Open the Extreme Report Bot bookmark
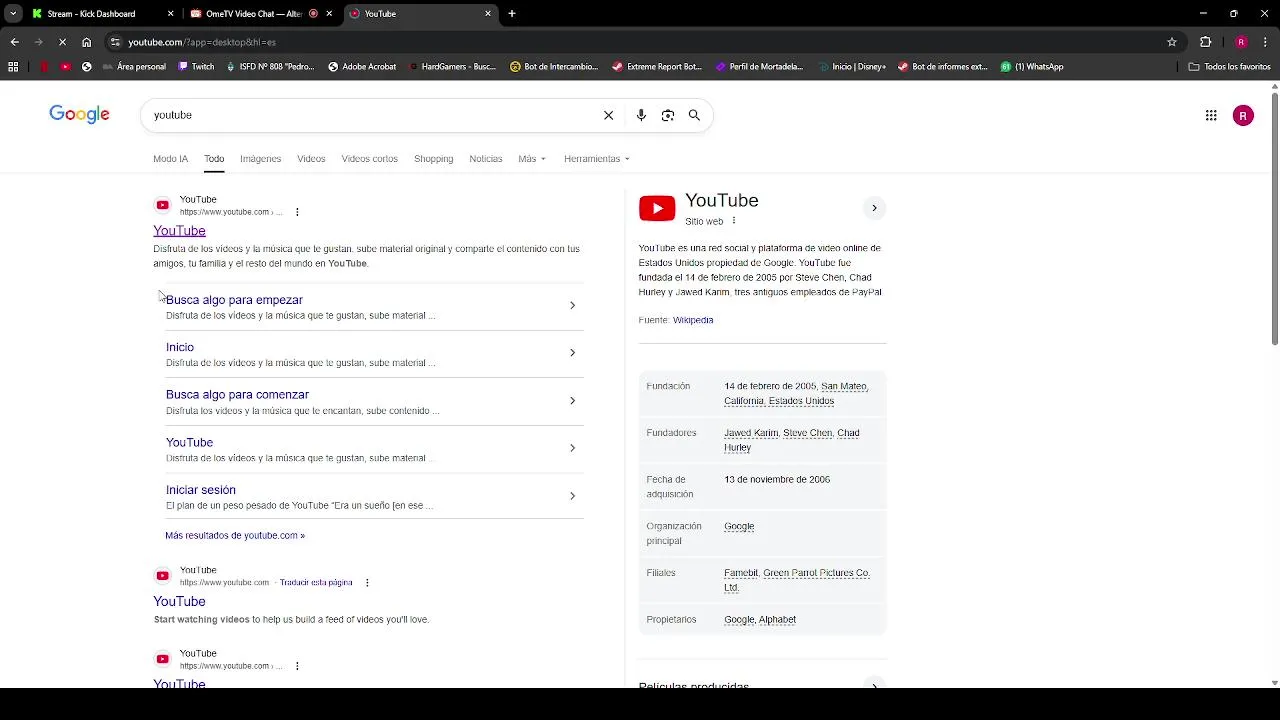 click(x=657, y=67)
